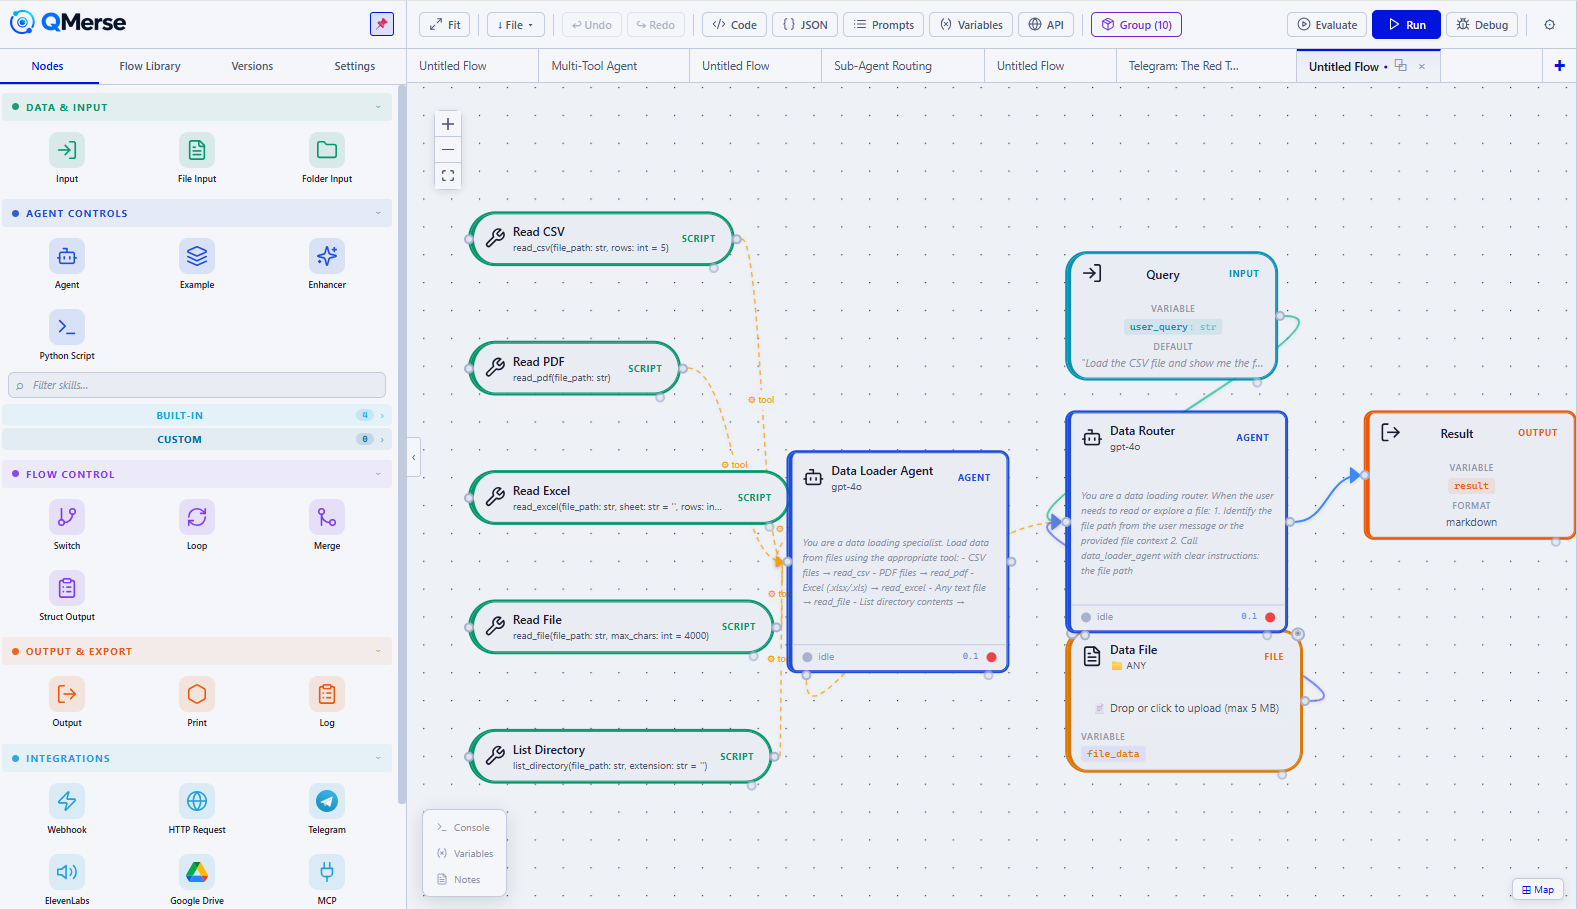This screenshot has height=909, width=1577.
Task: Click the Evaluate button
Action: pos(1327,25)
